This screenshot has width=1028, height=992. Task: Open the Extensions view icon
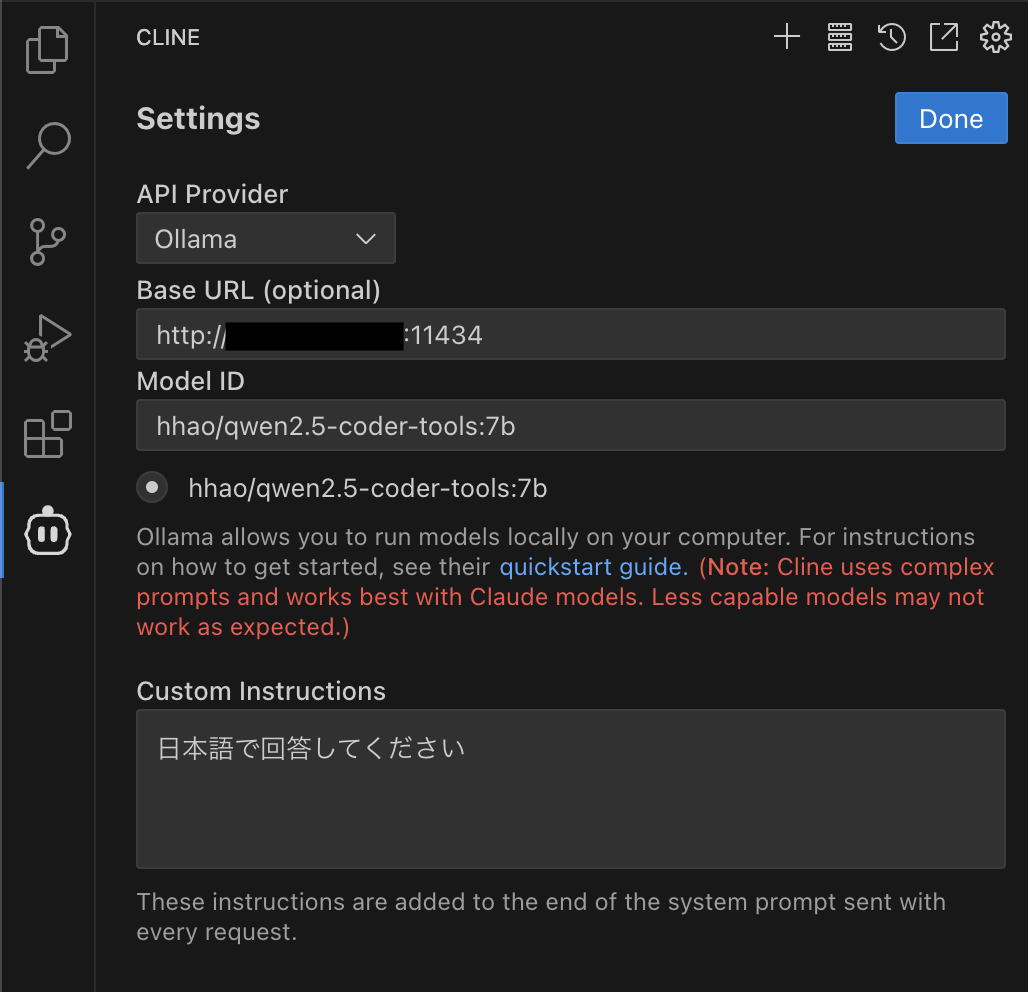point(47,434)
